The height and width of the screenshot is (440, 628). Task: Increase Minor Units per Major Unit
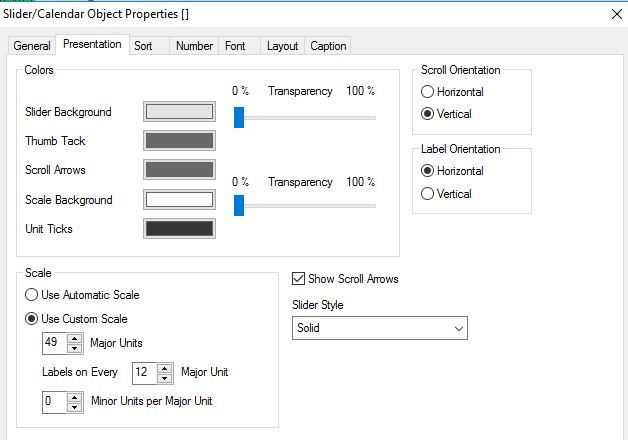click(x=75, y=396)
